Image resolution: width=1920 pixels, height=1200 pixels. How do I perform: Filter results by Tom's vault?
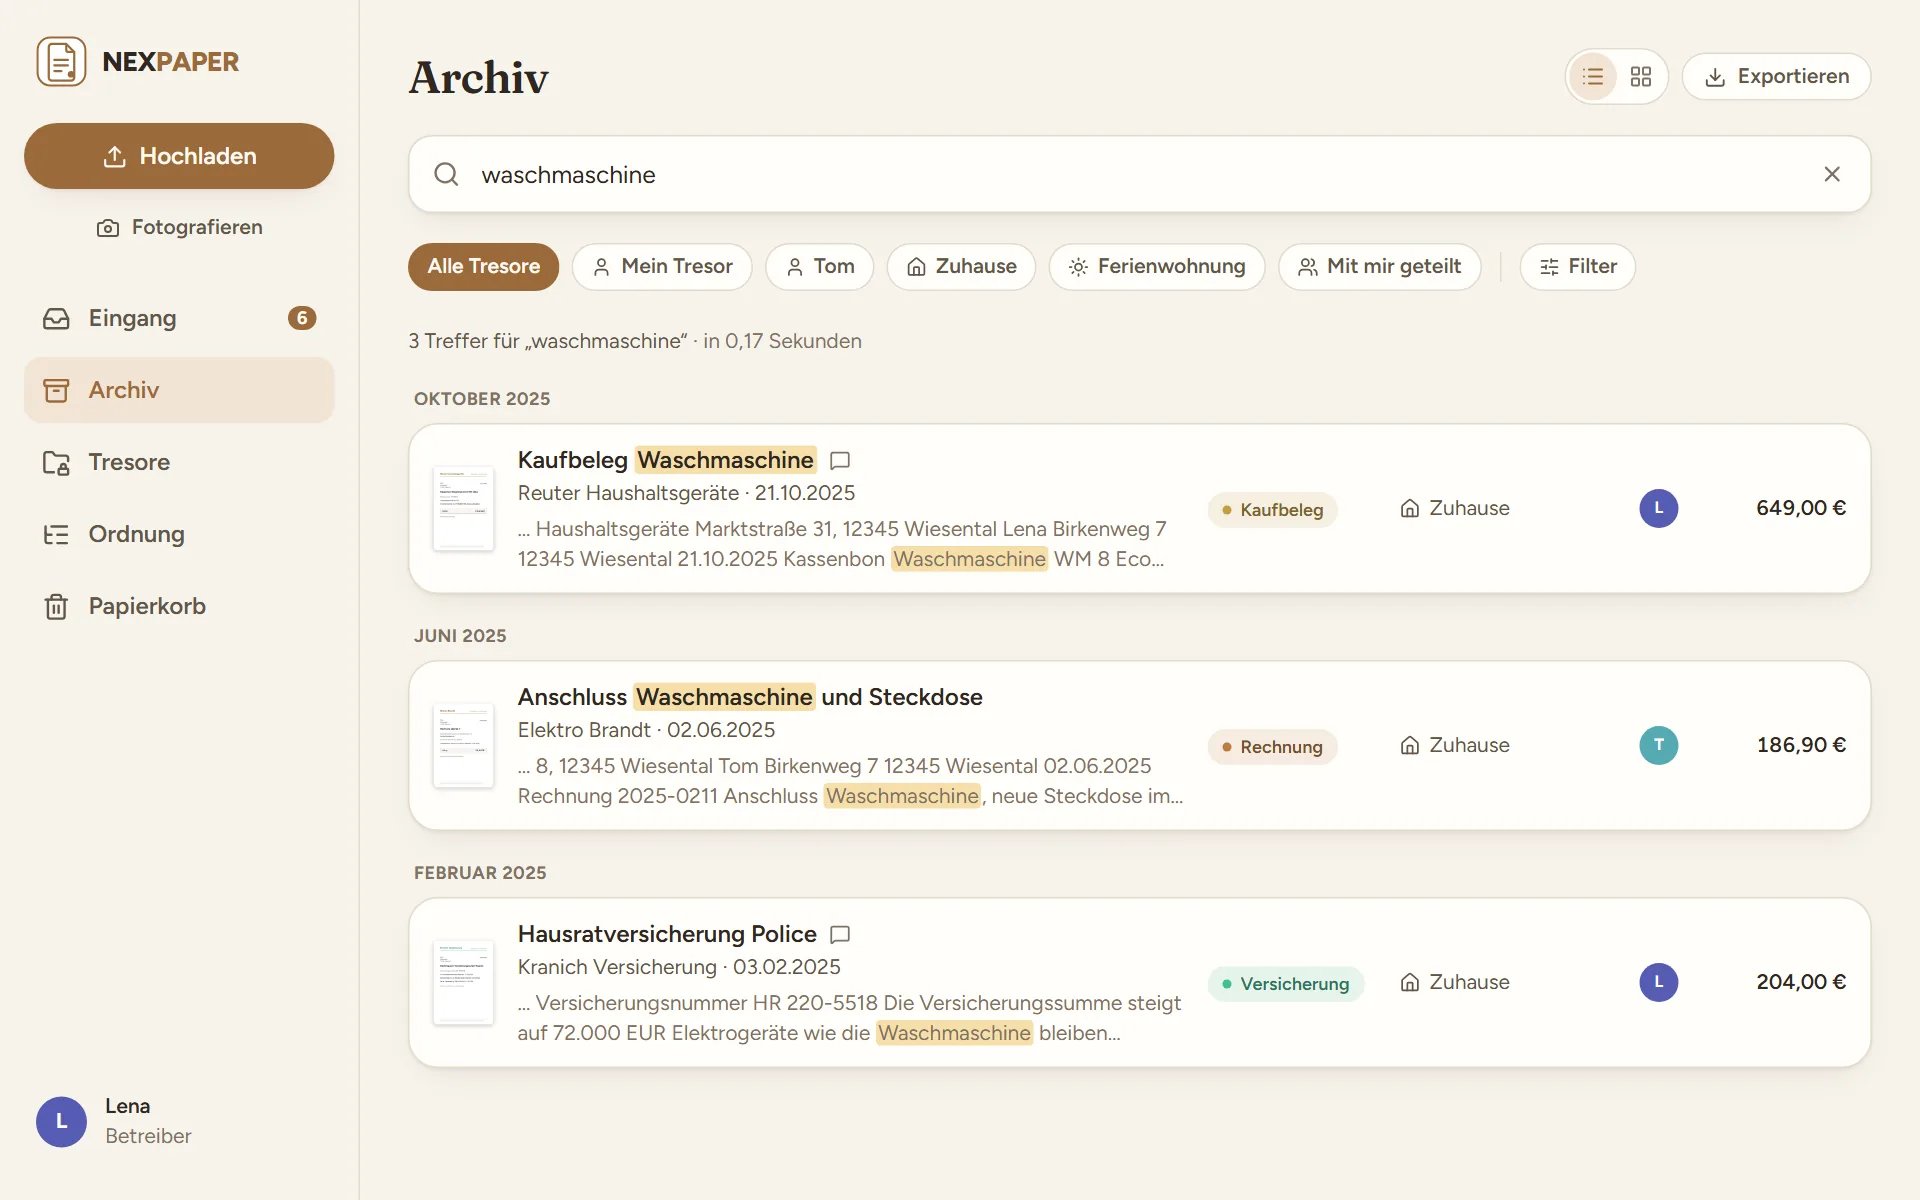click(x=819, y=266)
